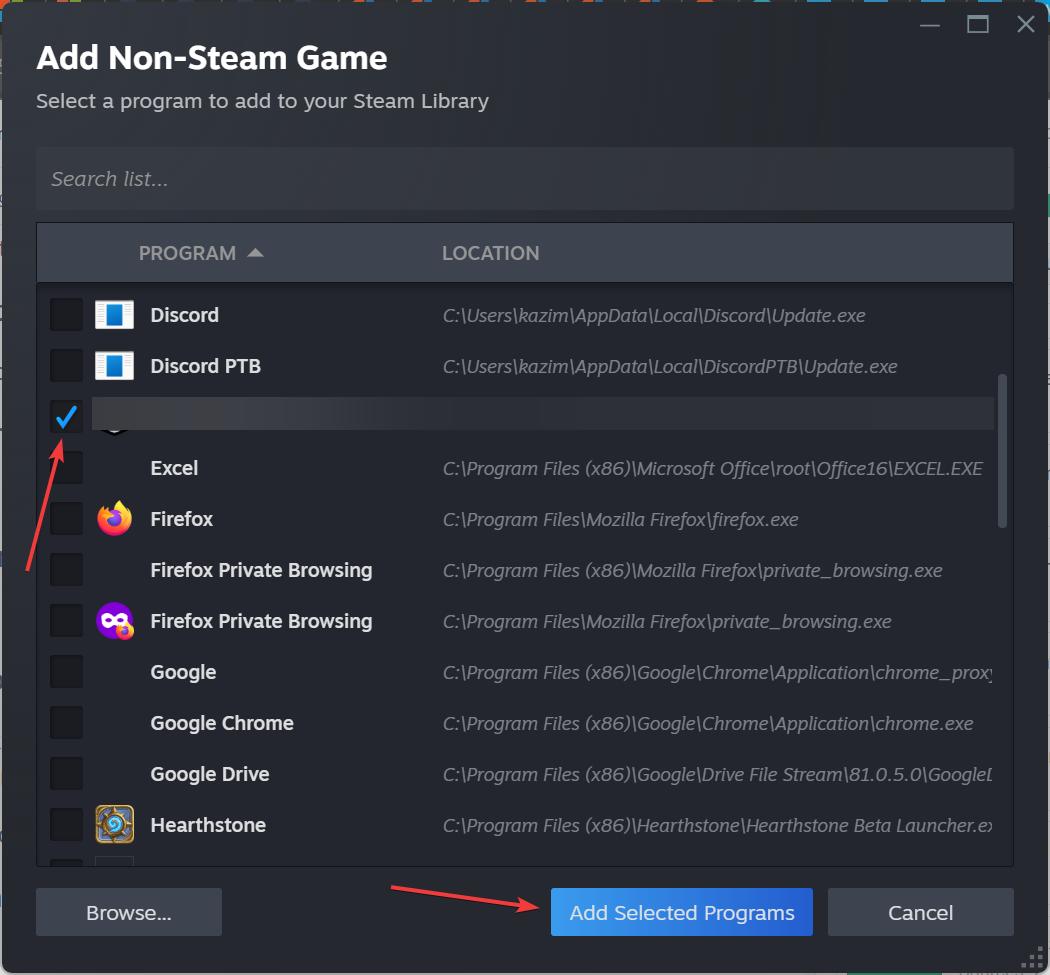The height and width of the screenshot is (975, 1050).
Task: Click the Hearthstone Beta Launcher location path
Action: click(717, 825)
